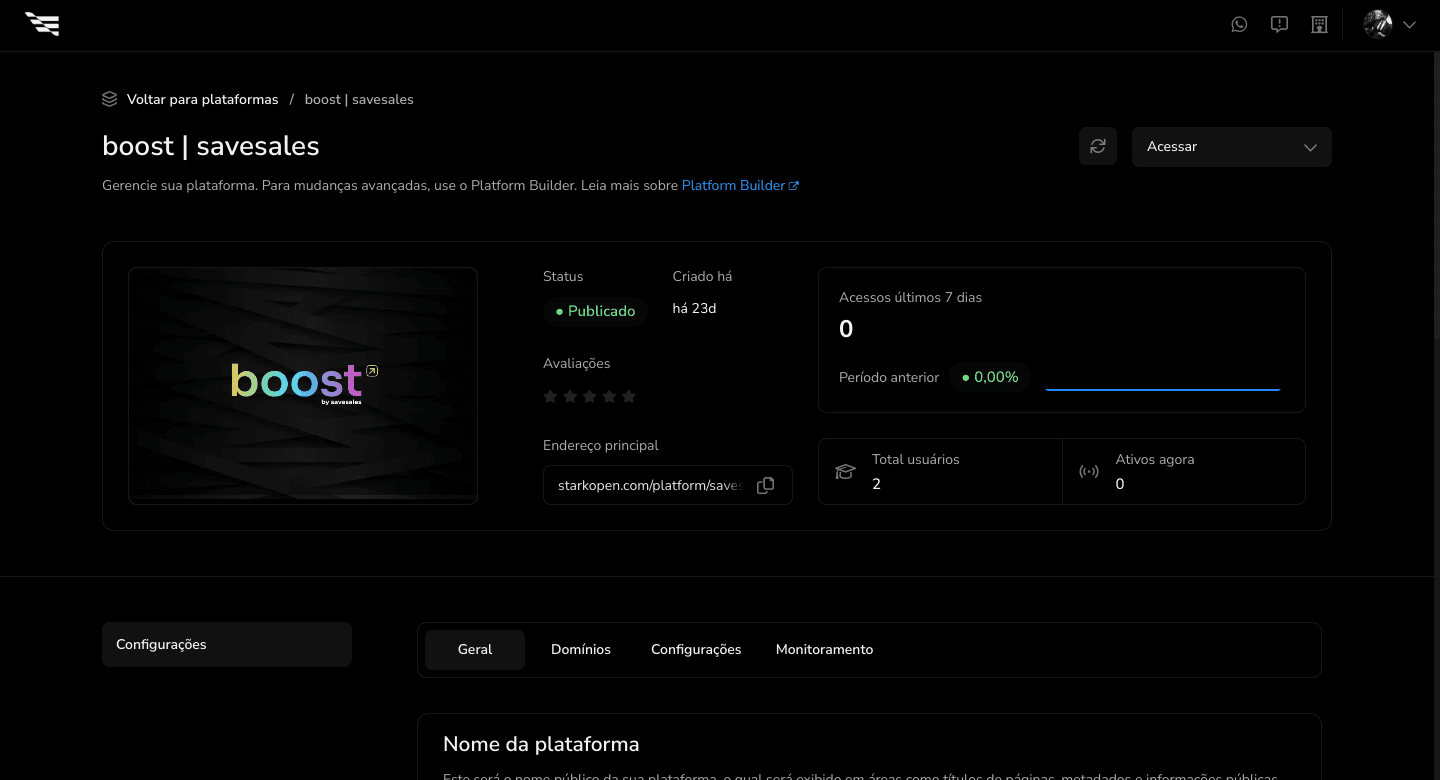Click the boost platform thumbnail
Screen dimensions: 1440x780
303,386
